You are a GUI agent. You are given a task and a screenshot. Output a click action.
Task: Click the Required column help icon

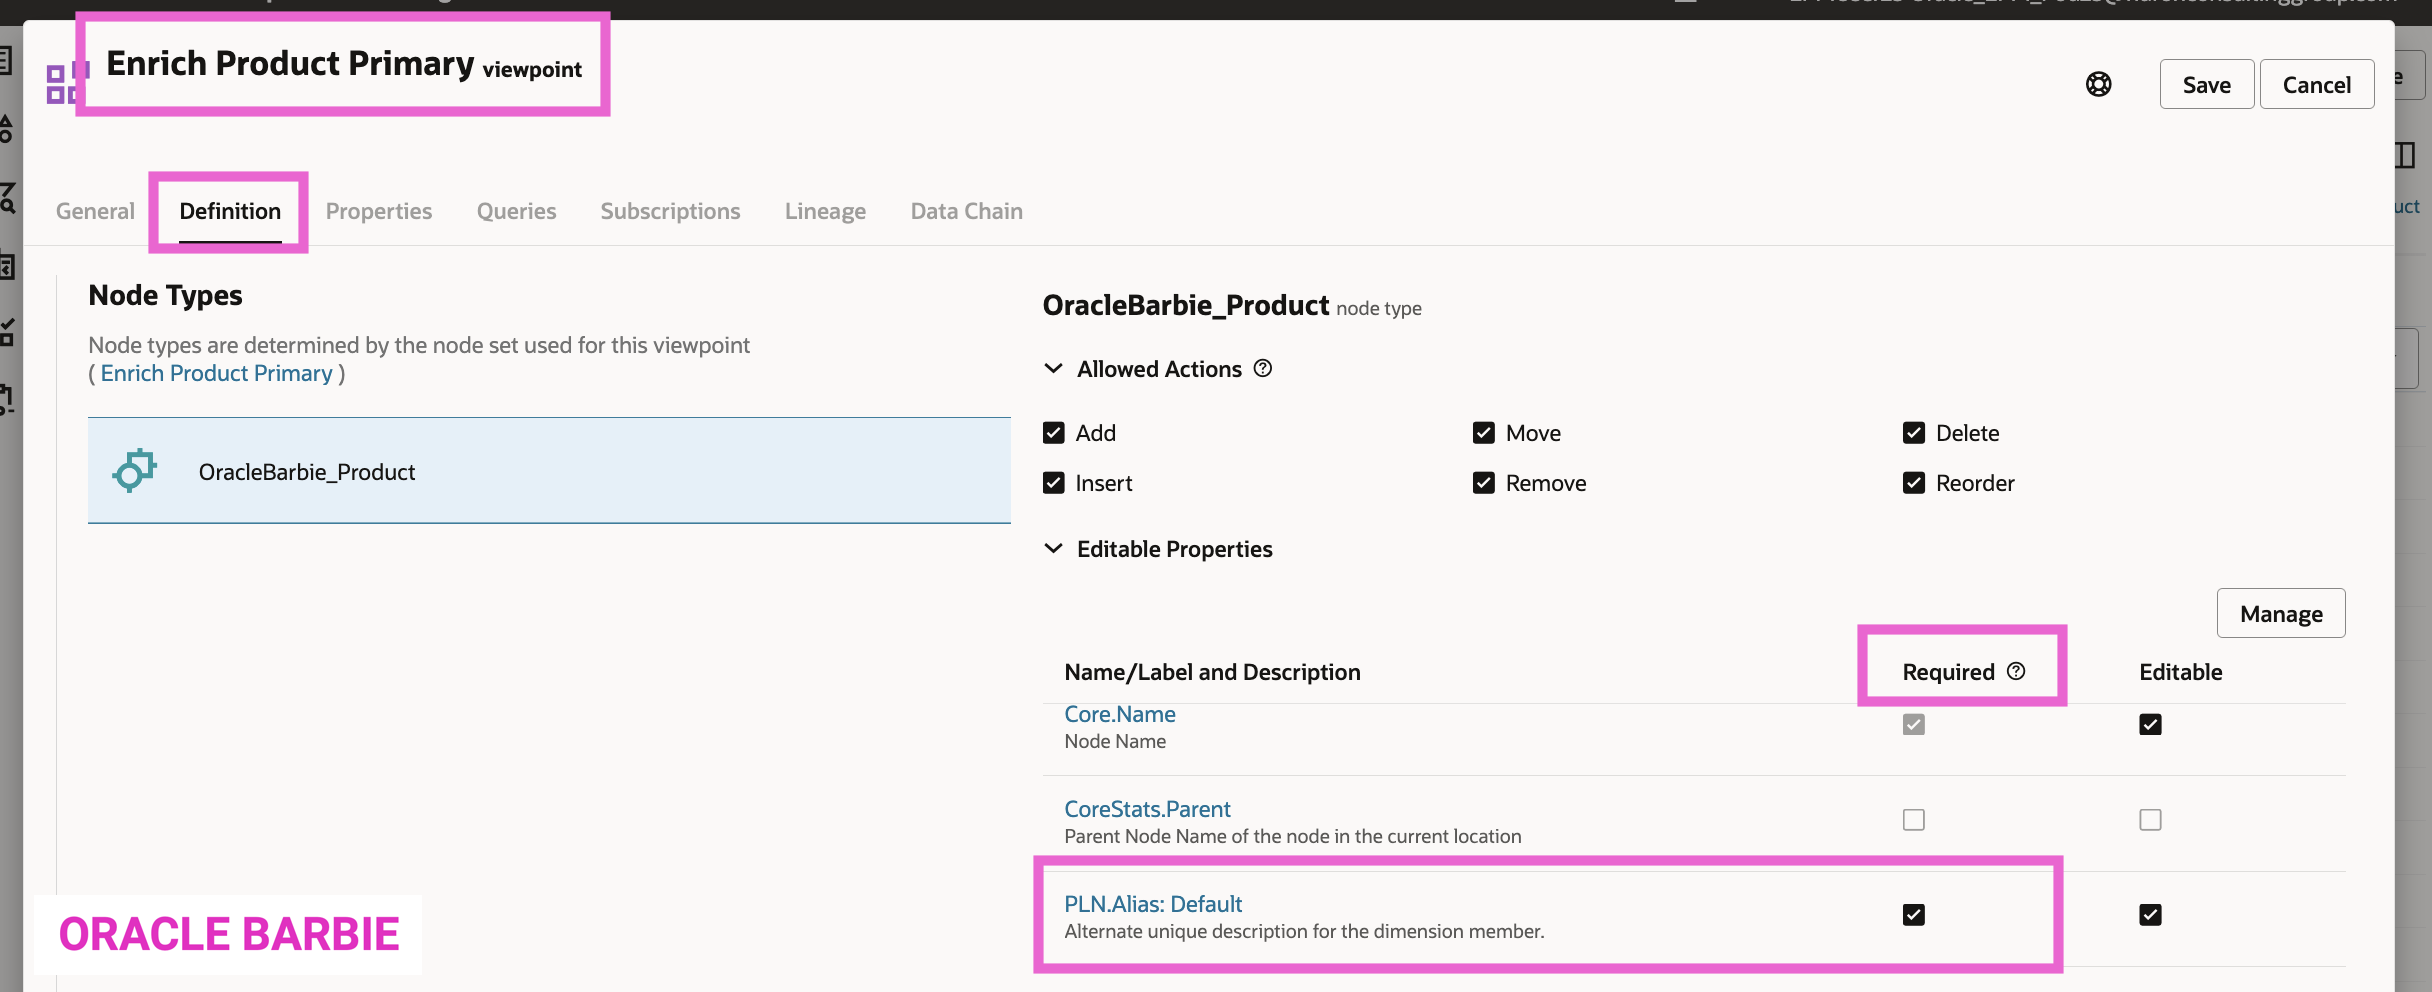tap(2016, 671)
